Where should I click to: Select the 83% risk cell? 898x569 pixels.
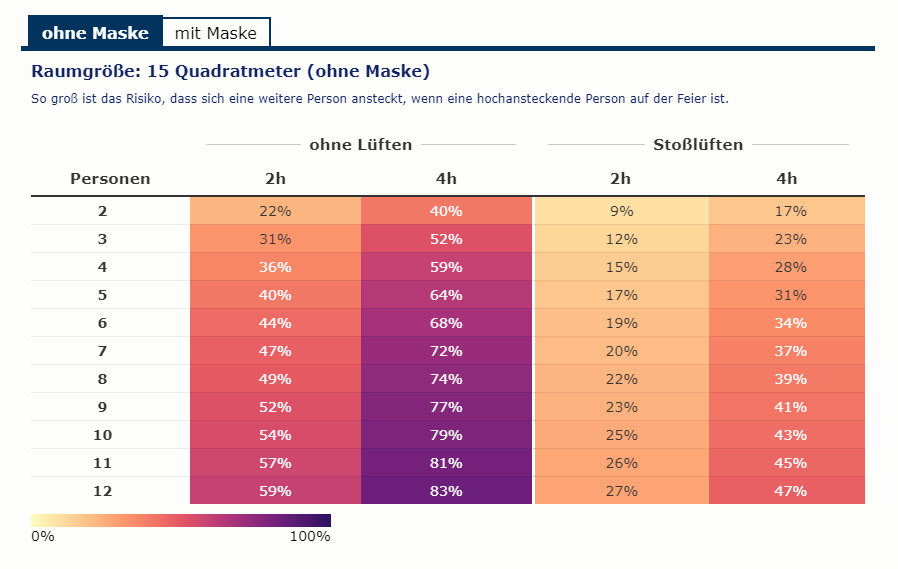[447, 491]
